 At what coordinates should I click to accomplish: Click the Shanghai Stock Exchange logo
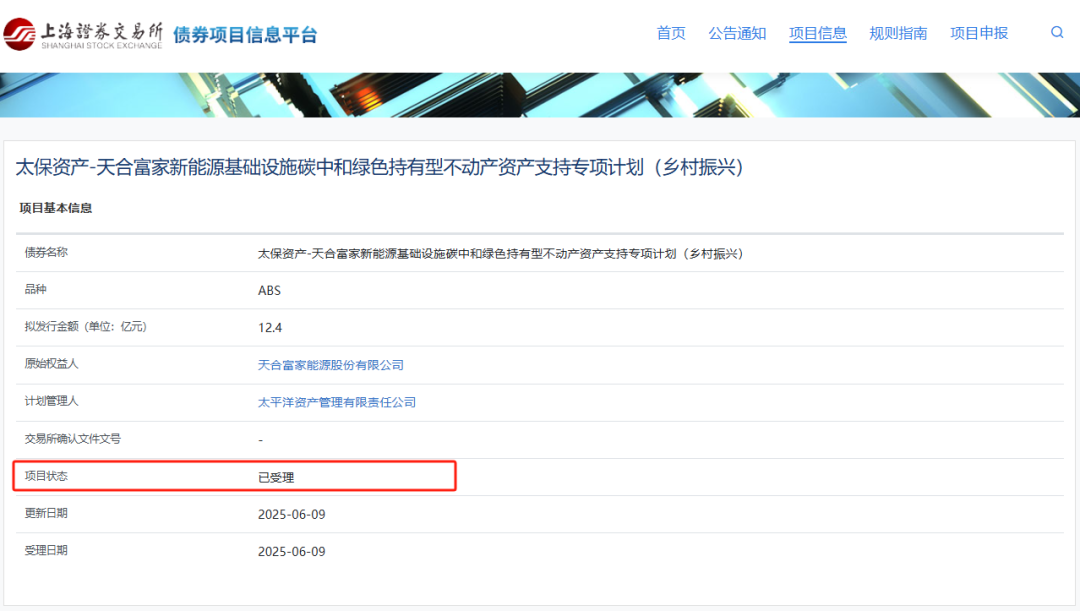[x=83, y=34]
